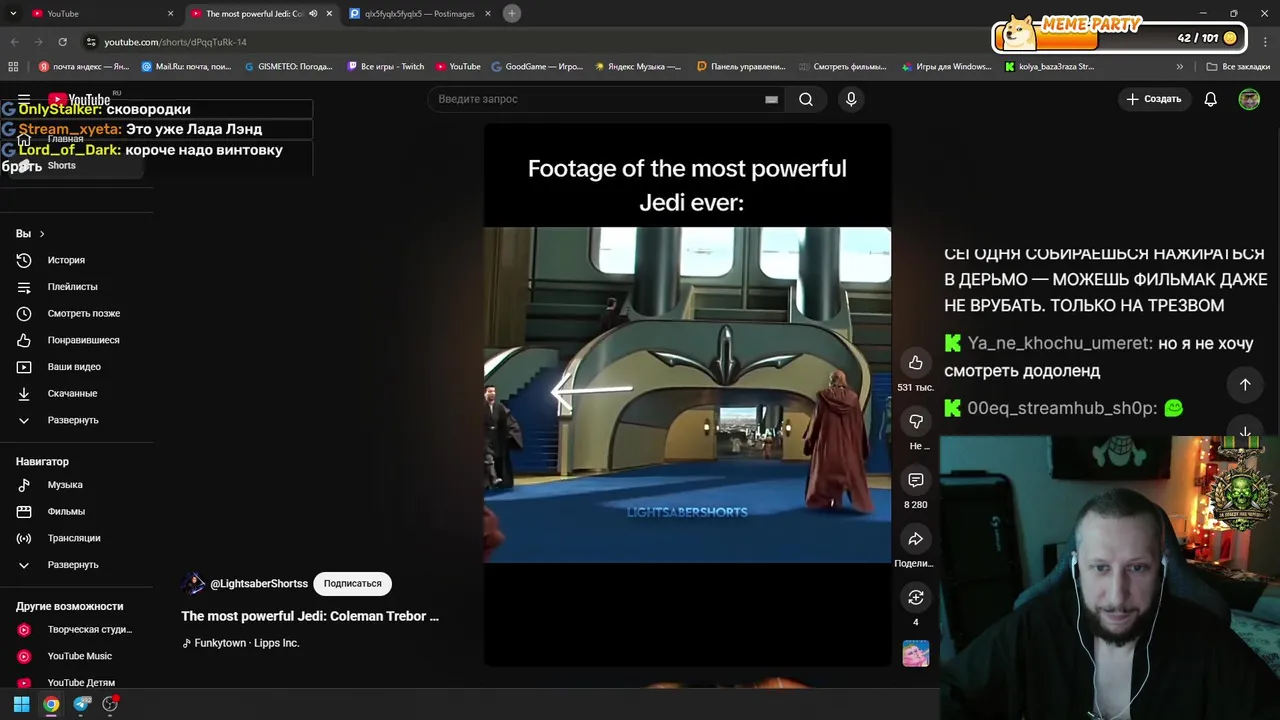Screen dimensions: 1280x720
Task: Expand the Навигатор section with Развернуть
Action: point(76,565)
